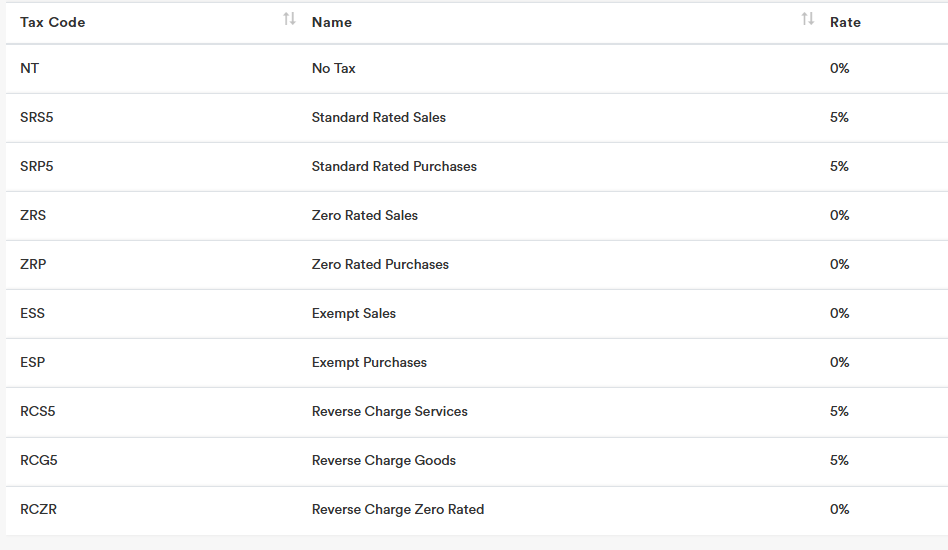Select the NT tax code cell

click(x=30, y=69)
